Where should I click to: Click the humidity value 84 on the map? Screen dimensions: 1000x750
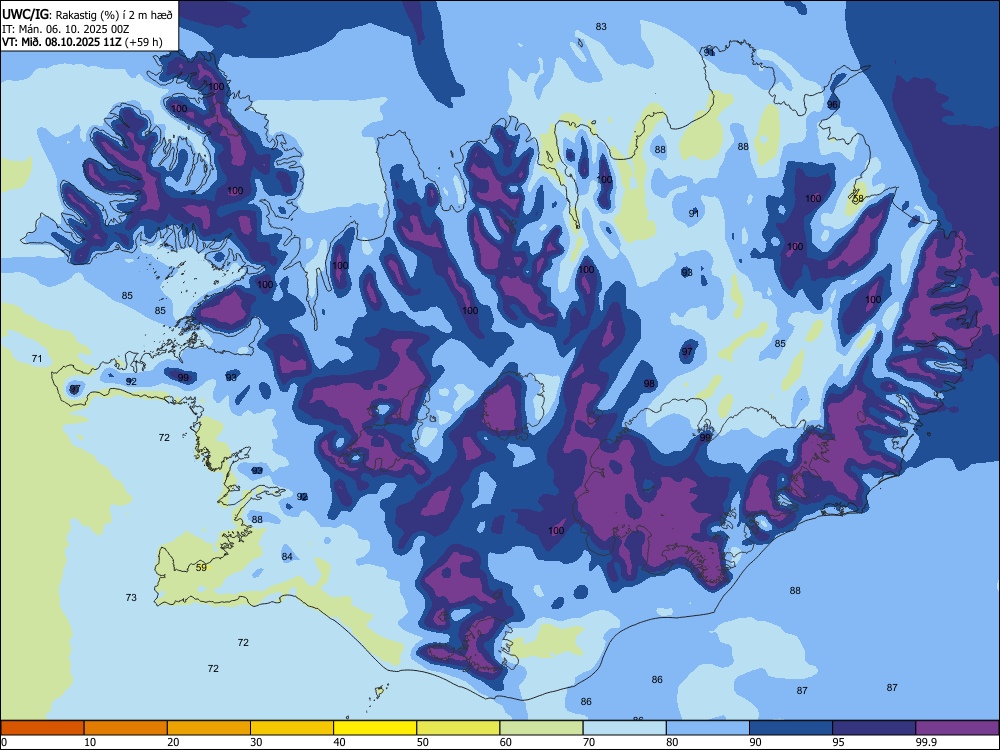coord(287,557)
